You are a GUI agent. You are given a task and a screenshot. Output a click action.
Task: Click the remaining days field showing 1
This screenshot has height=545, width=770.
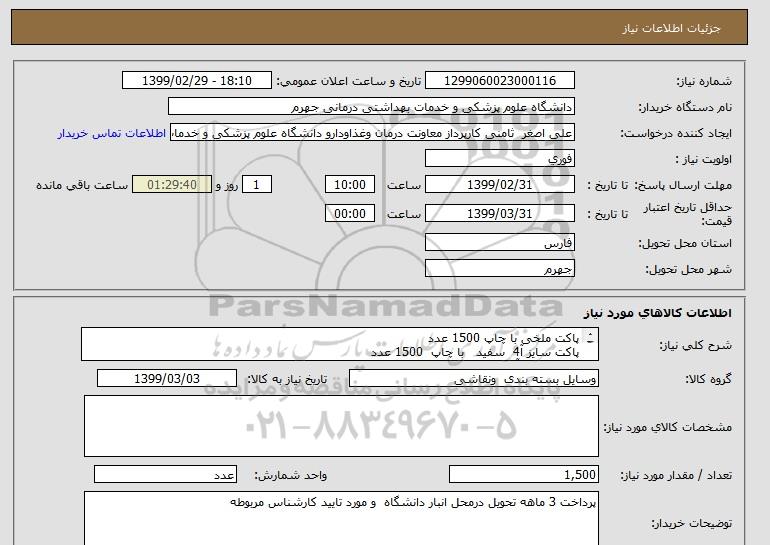click(x=256, y=185)
